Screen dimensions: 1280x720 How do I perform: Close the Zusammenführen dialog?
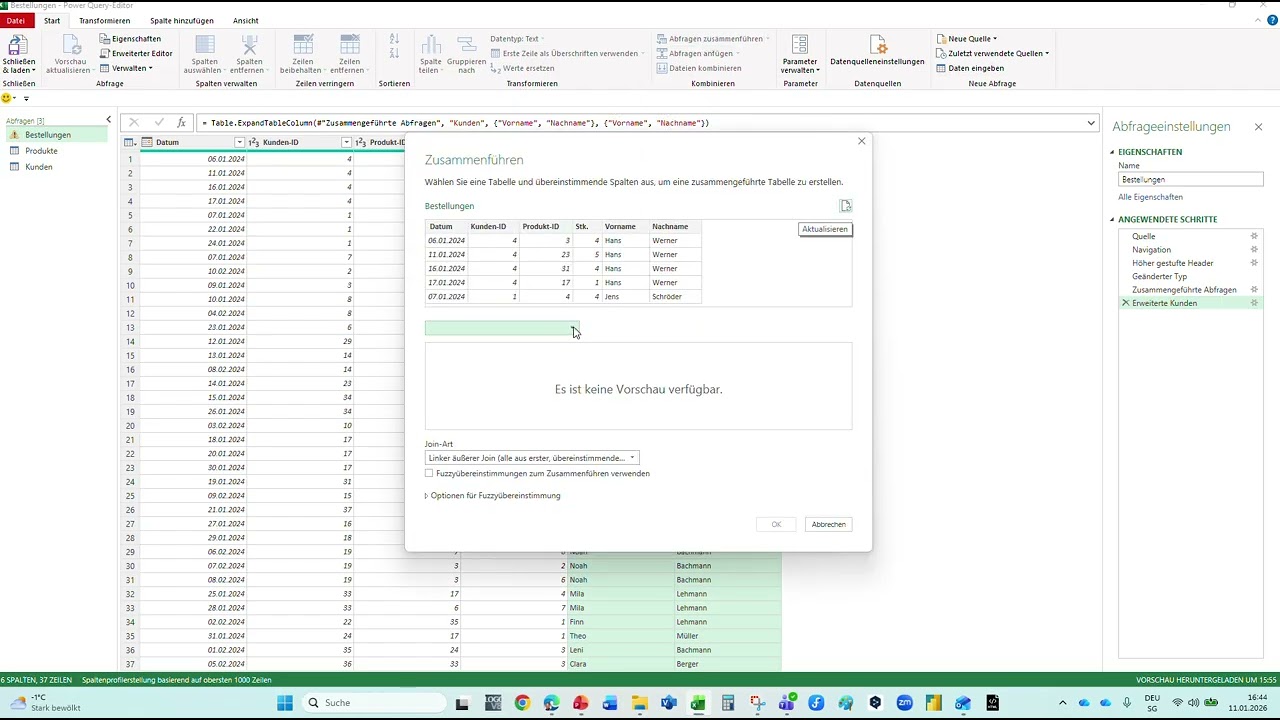(x=861, y=141)
